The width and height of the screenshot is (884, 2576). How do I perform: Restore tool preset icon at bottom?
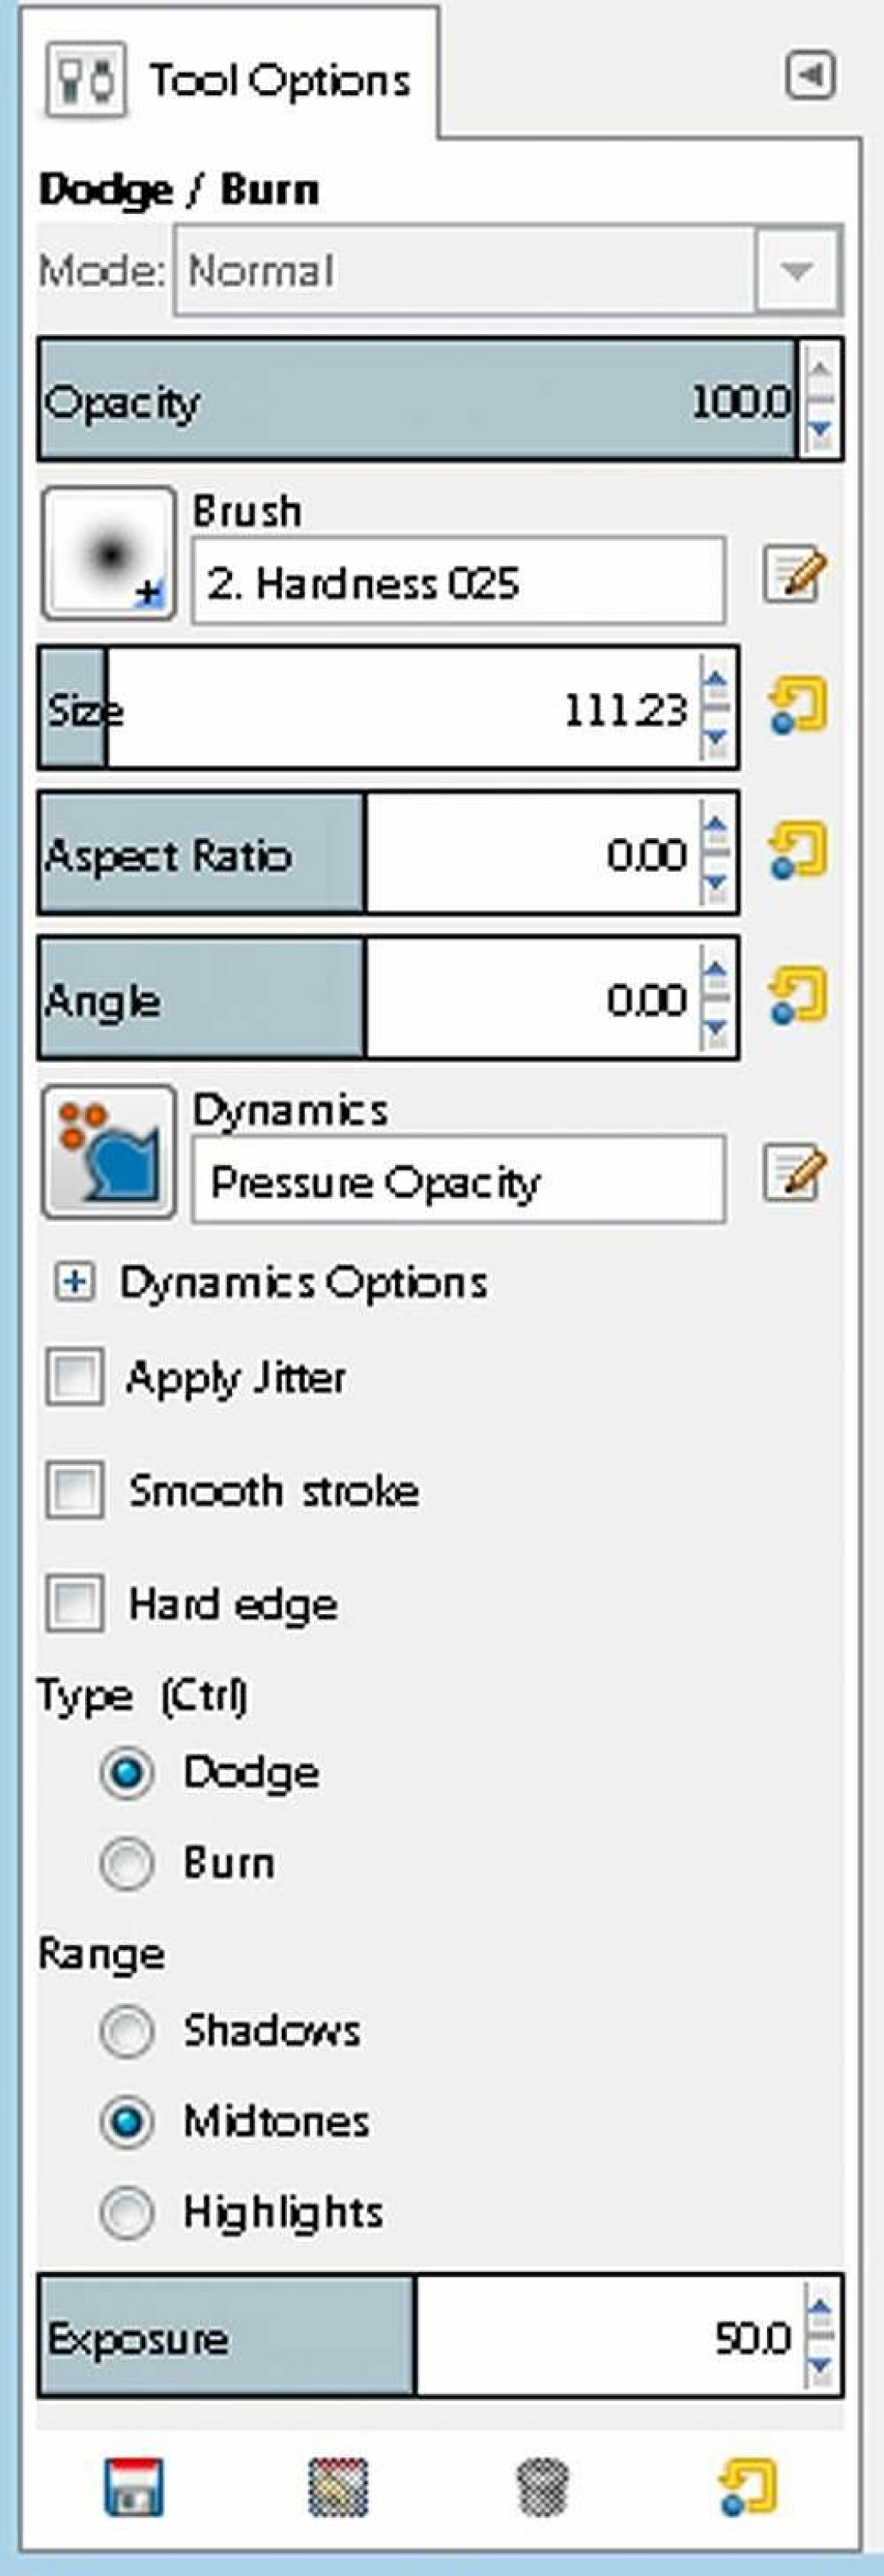[x=339, y=2487]
